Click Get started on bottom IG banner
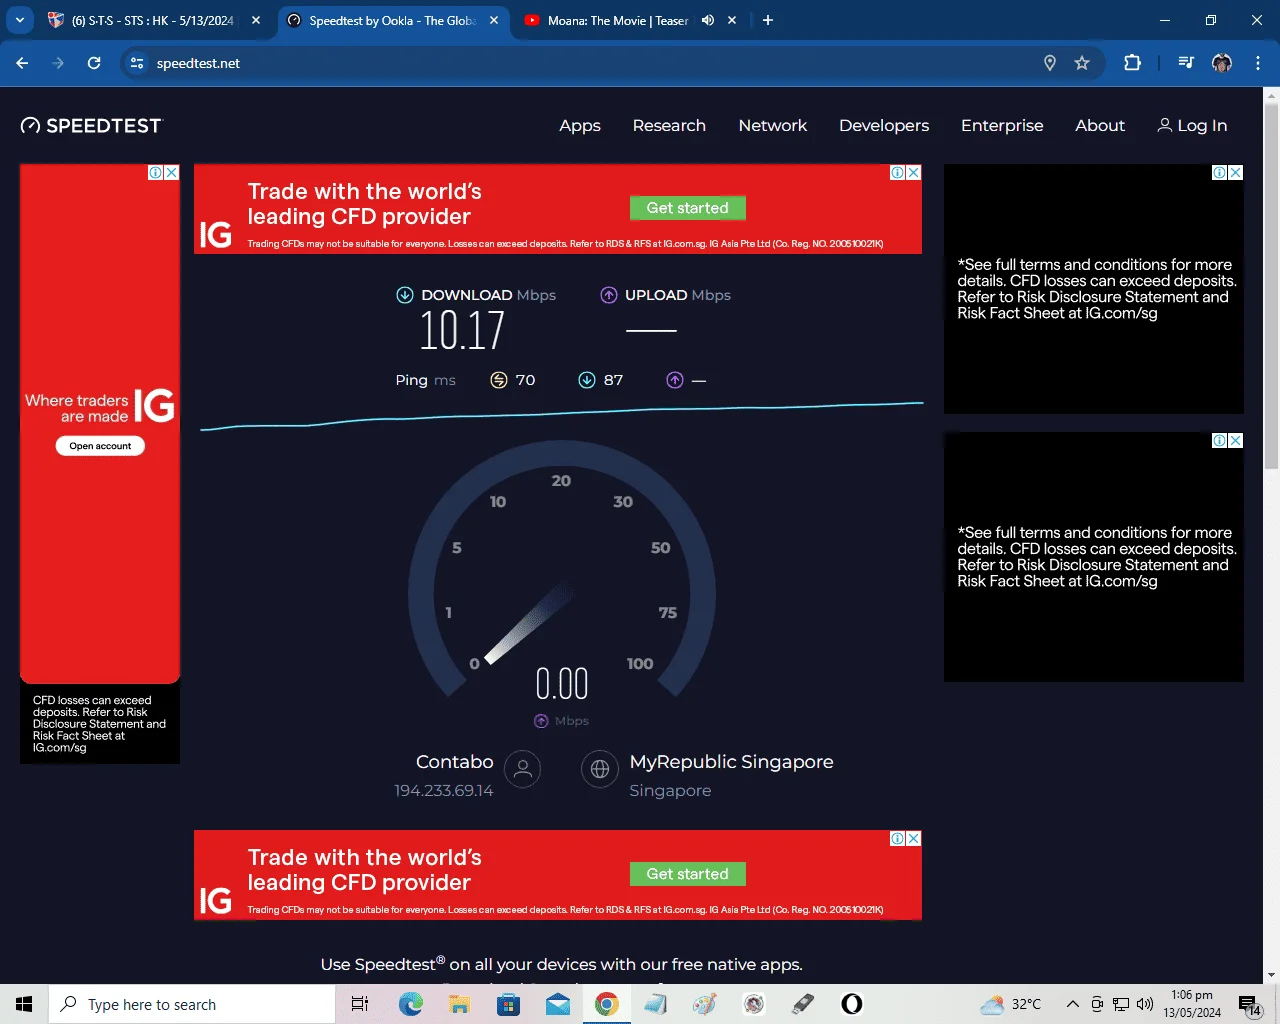1280x1024 pixels. (688, 874)
